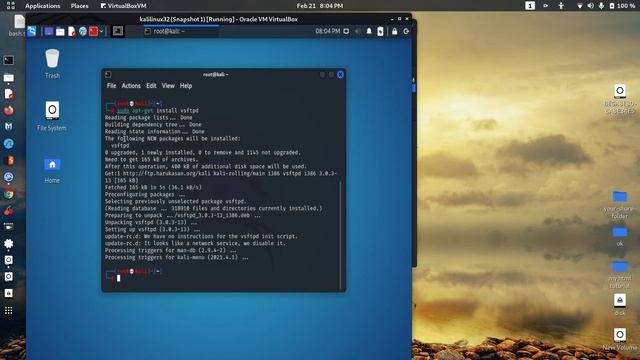Image resolution: width=640 pixels, height=360 pixels.
Task: Select the dark workspace switcher box in the Kali panel
Action: click(118, 31)
